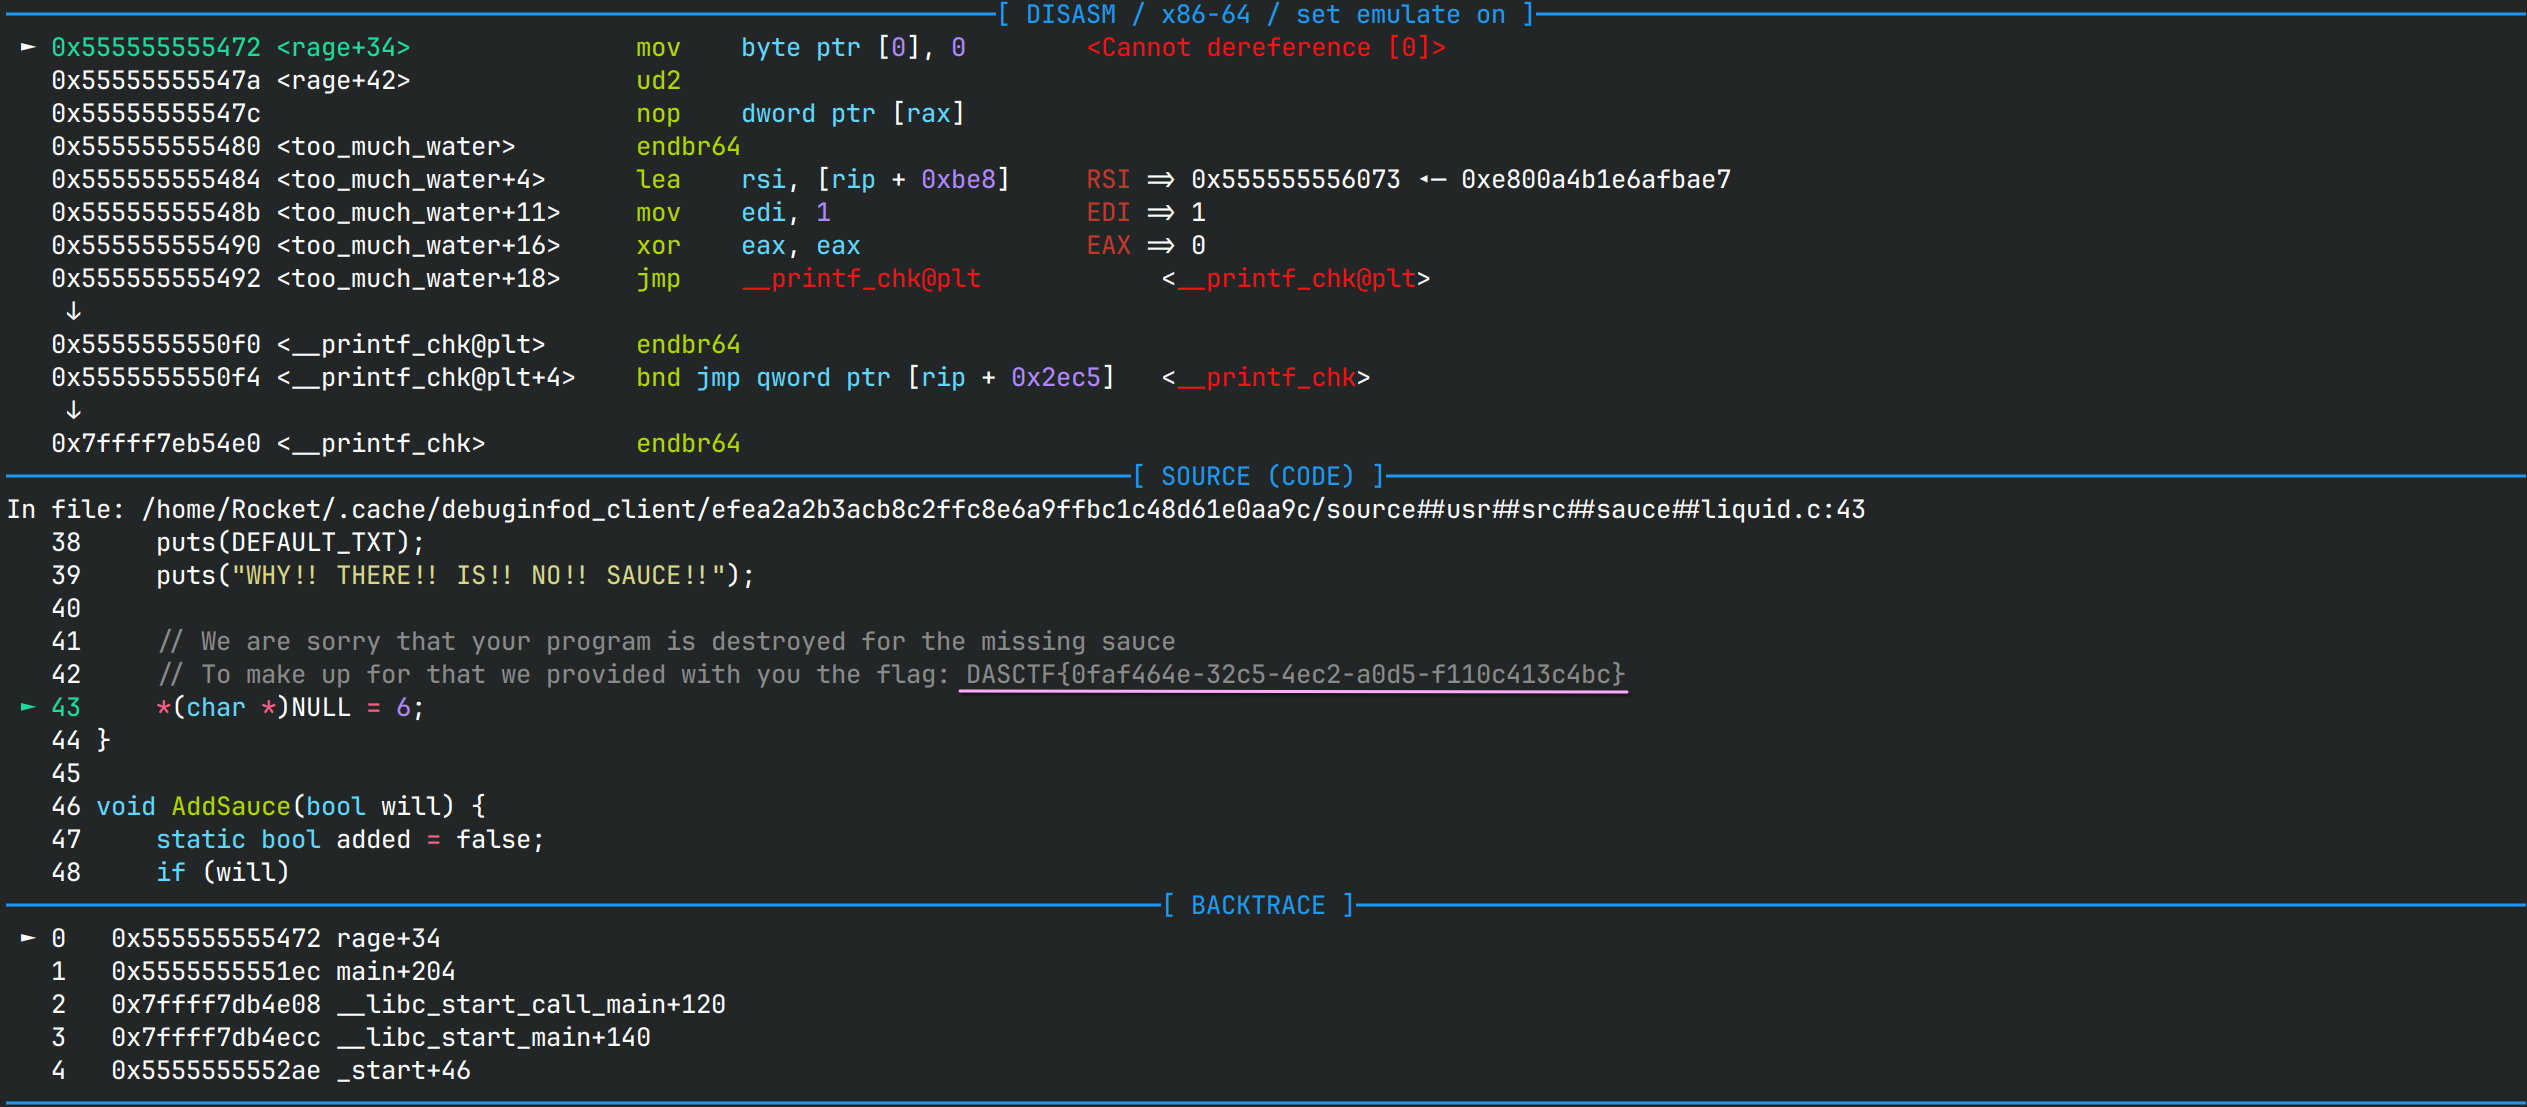Click the backtrace frame 0 arrow marker

(x=28, y=938)
